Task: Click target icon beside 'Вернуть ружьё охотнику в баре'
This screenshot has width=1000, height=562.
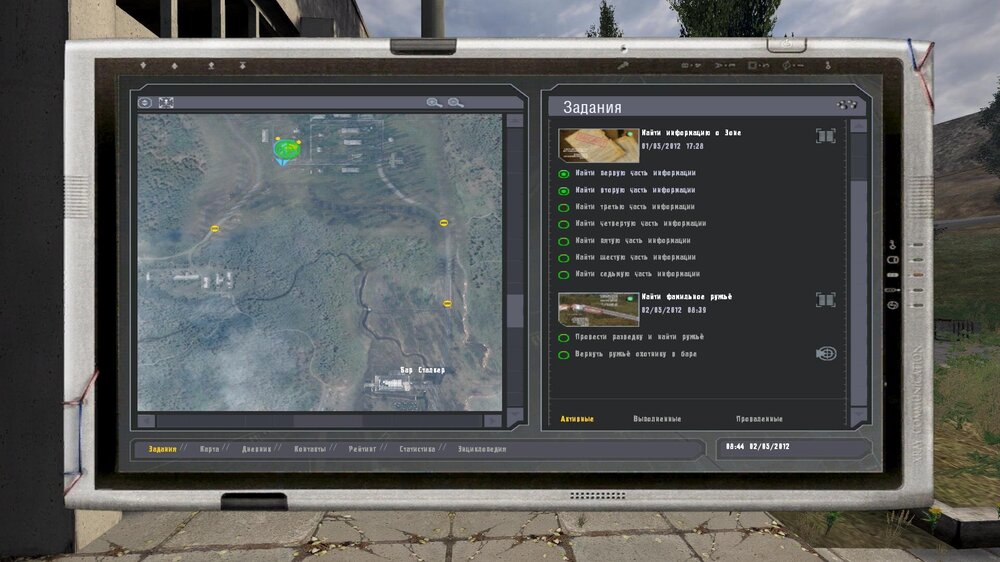Action: [826, 353]
